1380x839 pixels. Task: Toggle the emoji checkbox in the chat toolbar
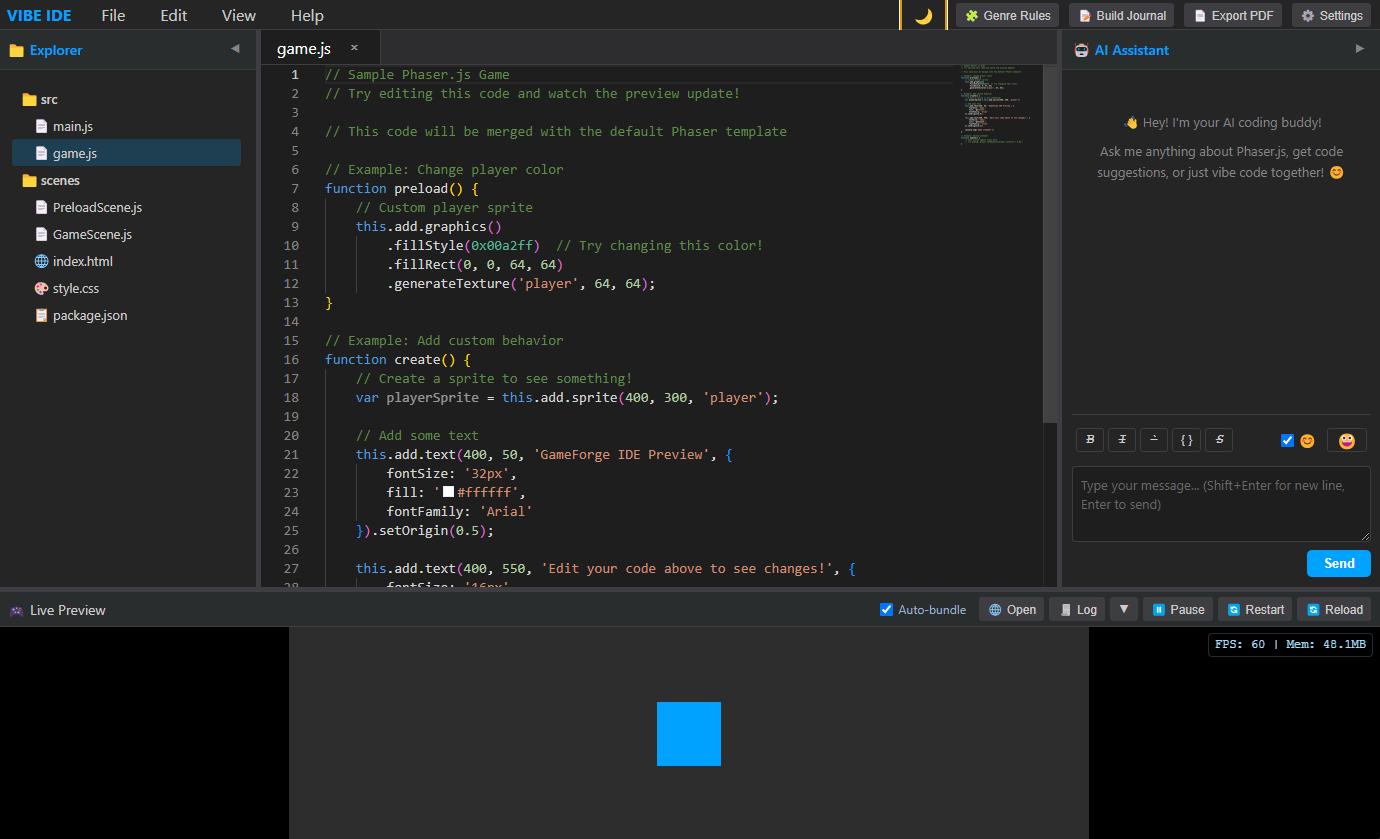point(1287,441)
